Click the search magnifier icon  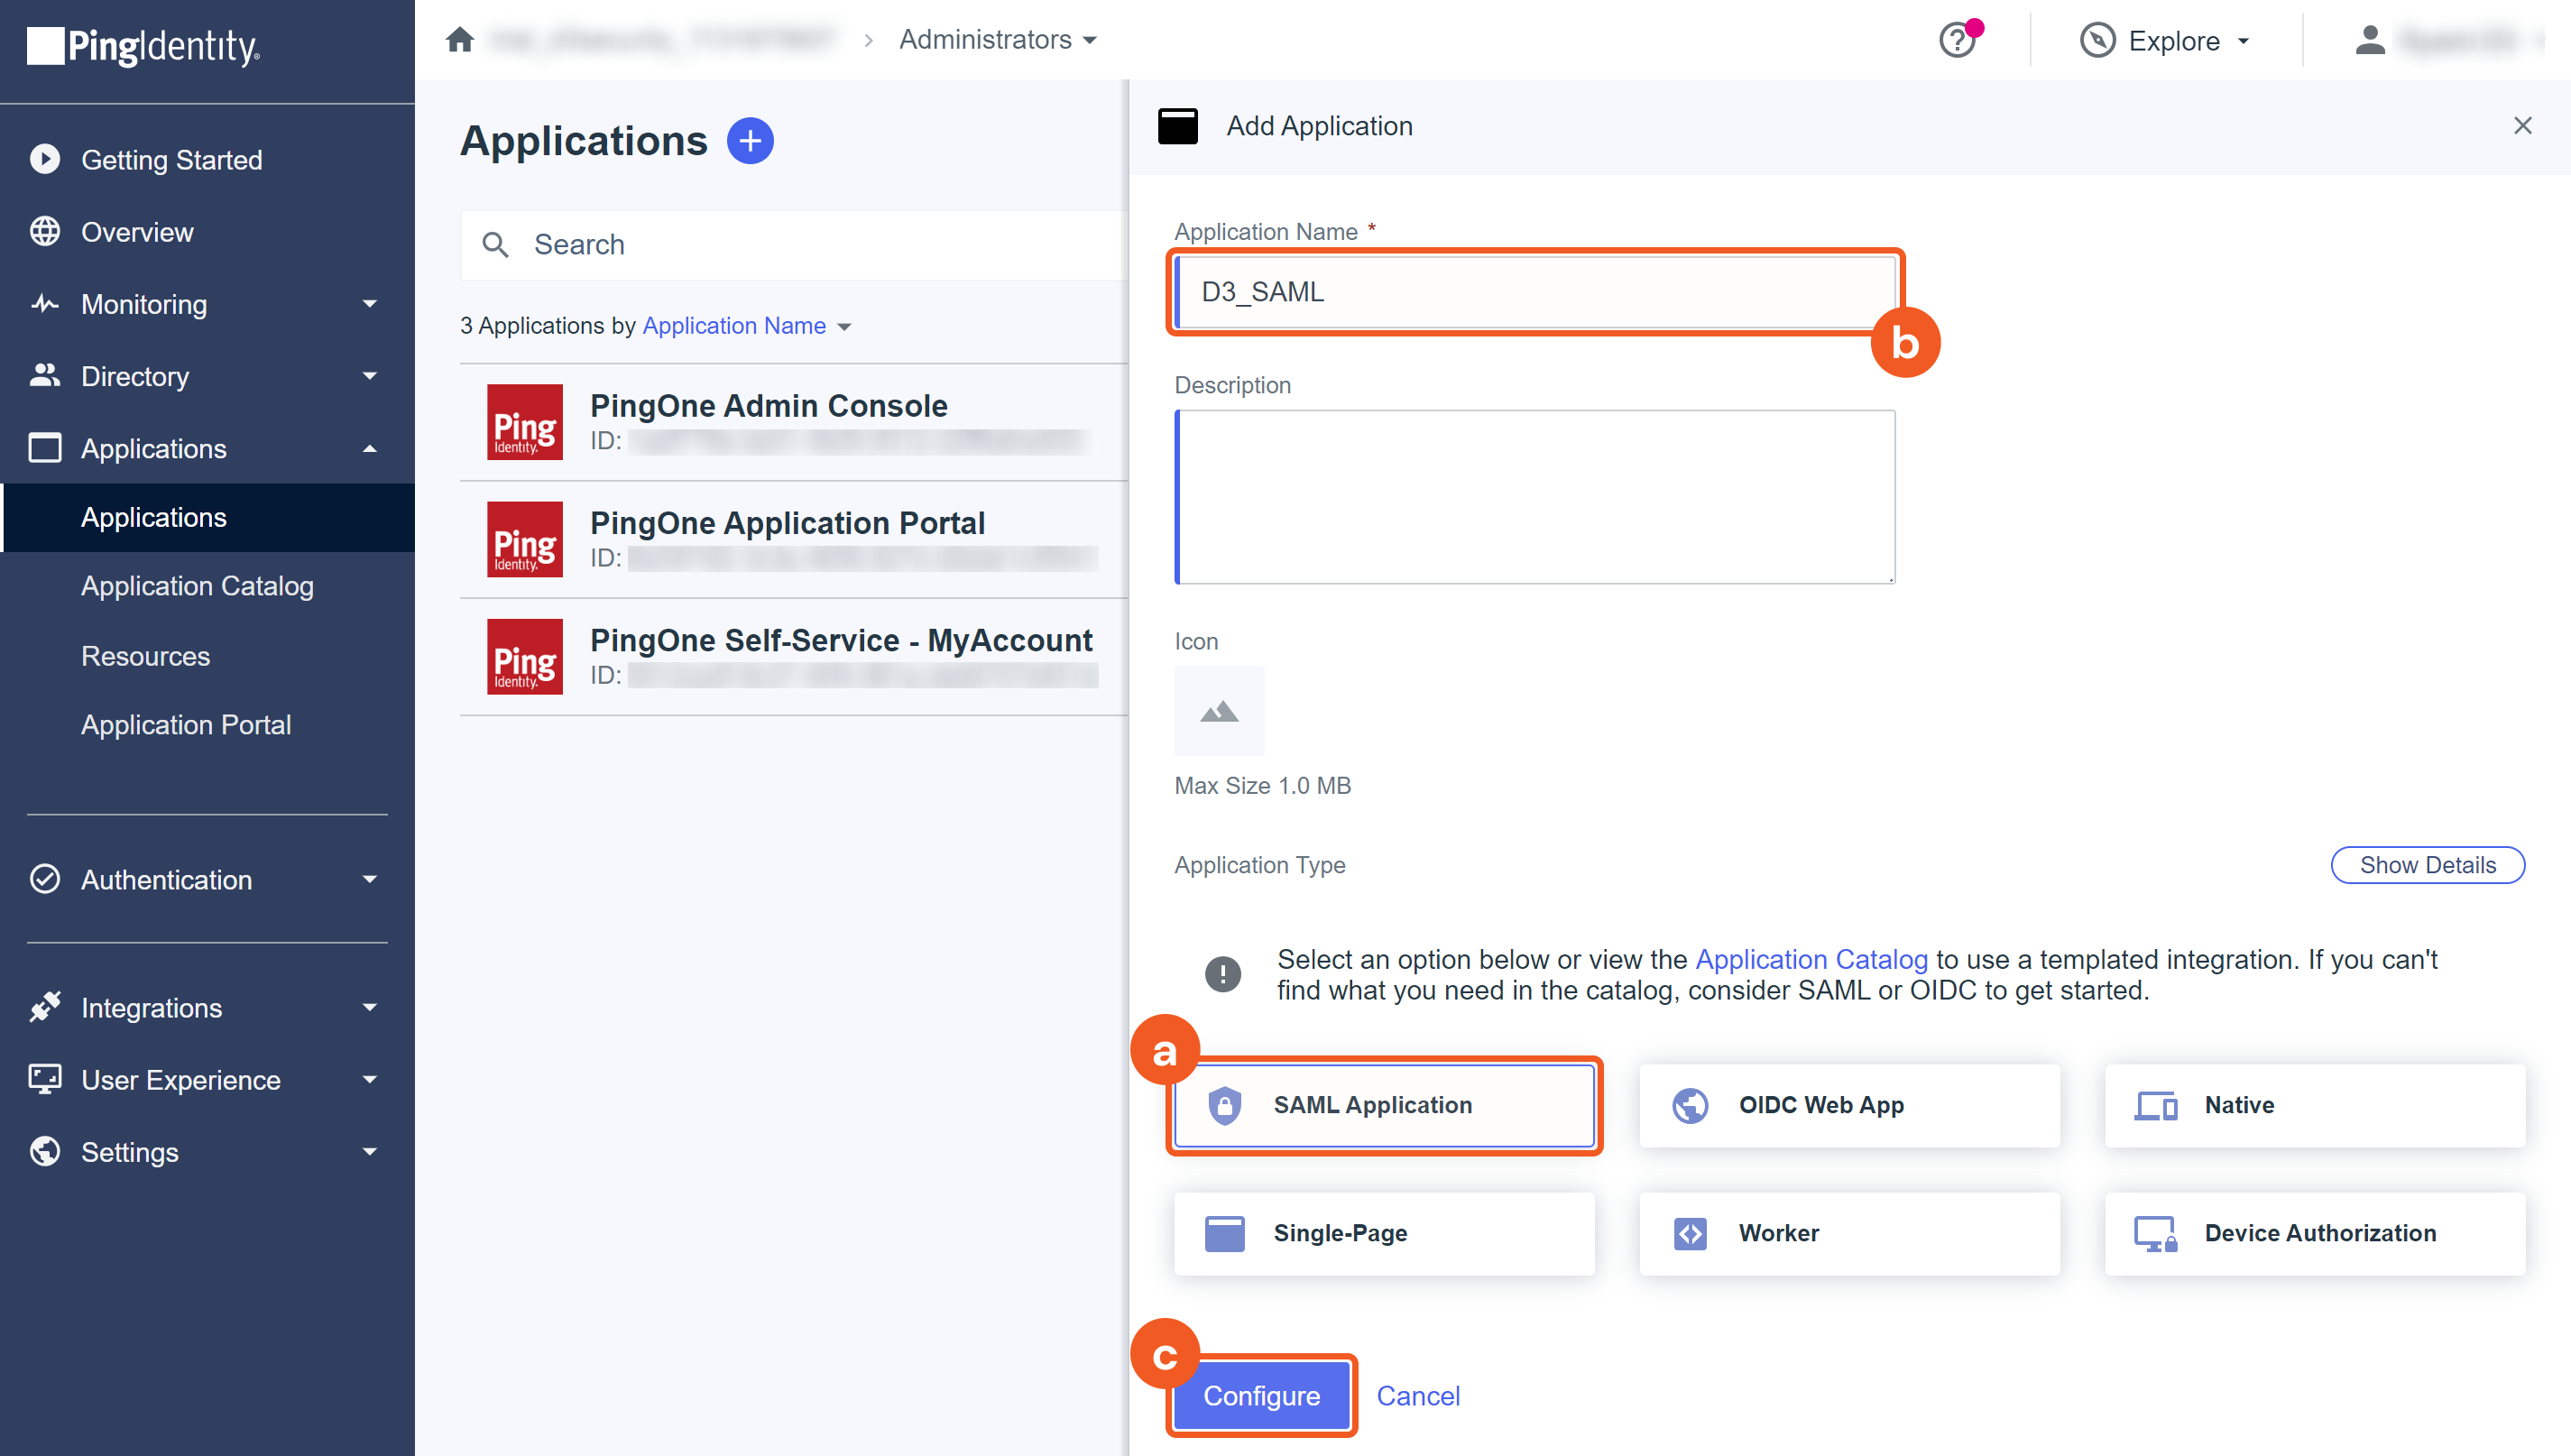tap(496, 245)
